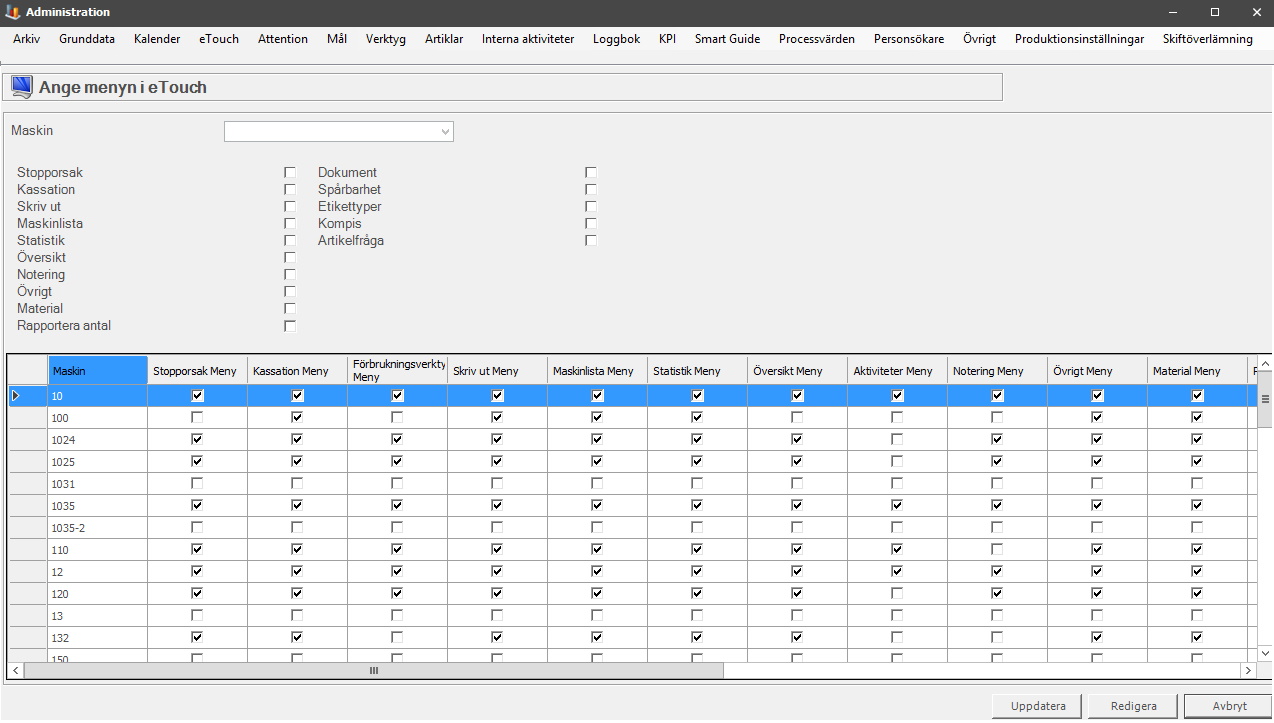This screenshot has height=723, width=1274.
Task: Click the Övrigt Meny column header
Action: point(1097,371)
